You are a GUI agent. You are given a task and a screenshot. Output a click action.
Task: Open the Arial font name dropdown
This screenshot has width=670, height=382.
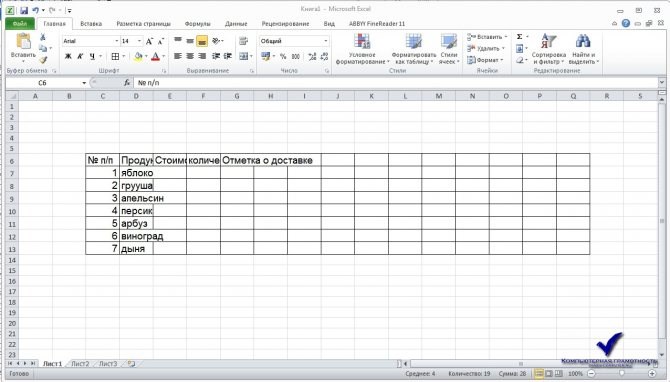tap(117, 41)
